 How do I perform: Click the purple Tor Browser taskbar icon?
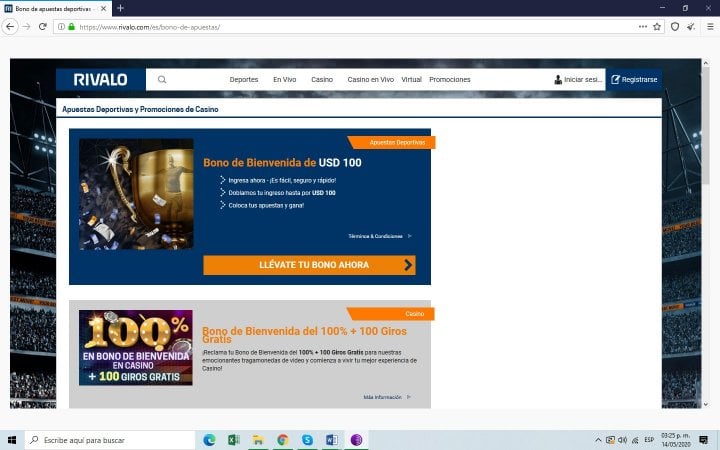(356, 440)
